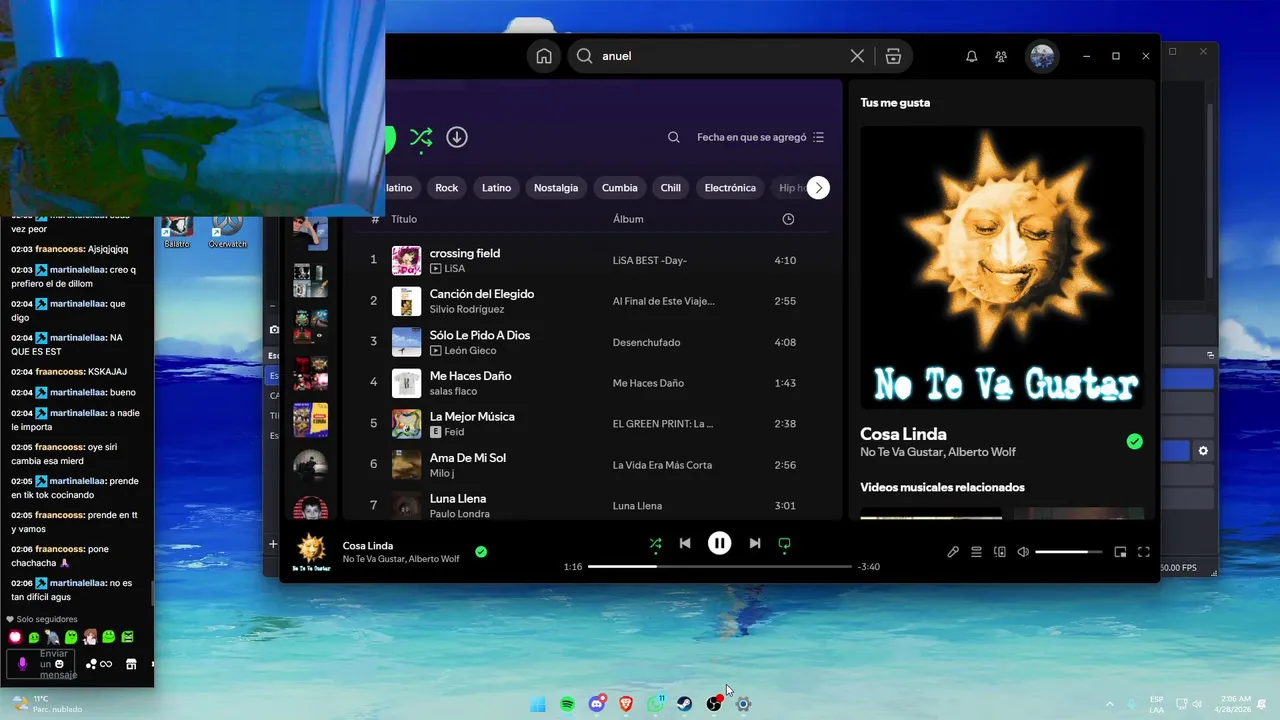Open the infinity icon in chat
Screen dimensions: 1280x720
click(106, 664)
